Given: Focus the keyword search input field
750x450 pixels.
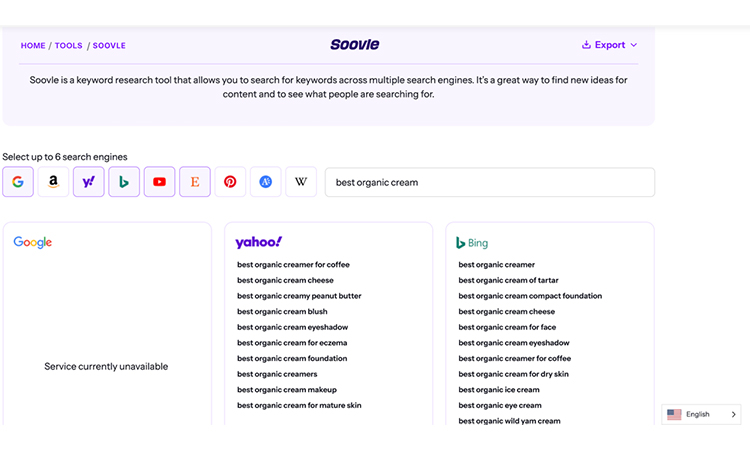Looking at the screenshot, I should [490, 182].
